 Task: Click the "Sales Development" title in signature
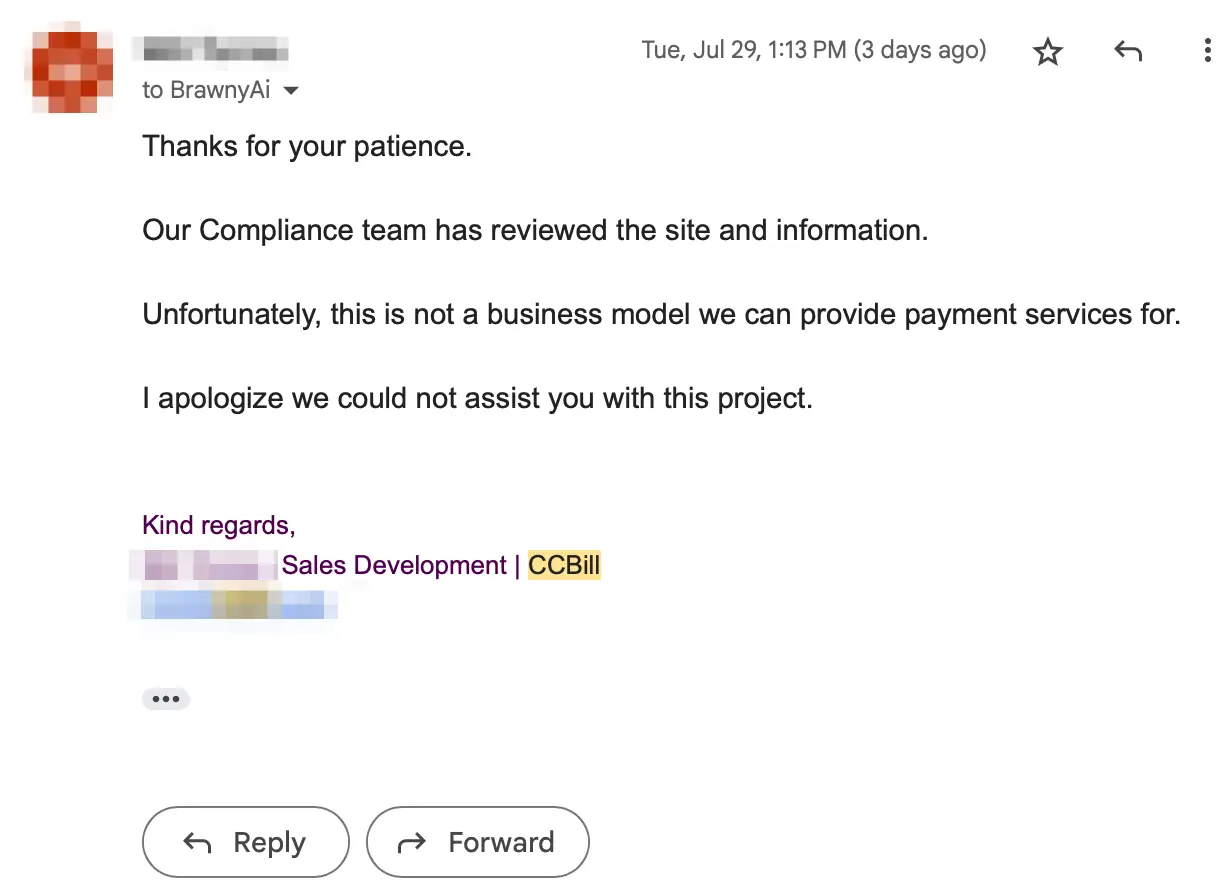(394, 565)
